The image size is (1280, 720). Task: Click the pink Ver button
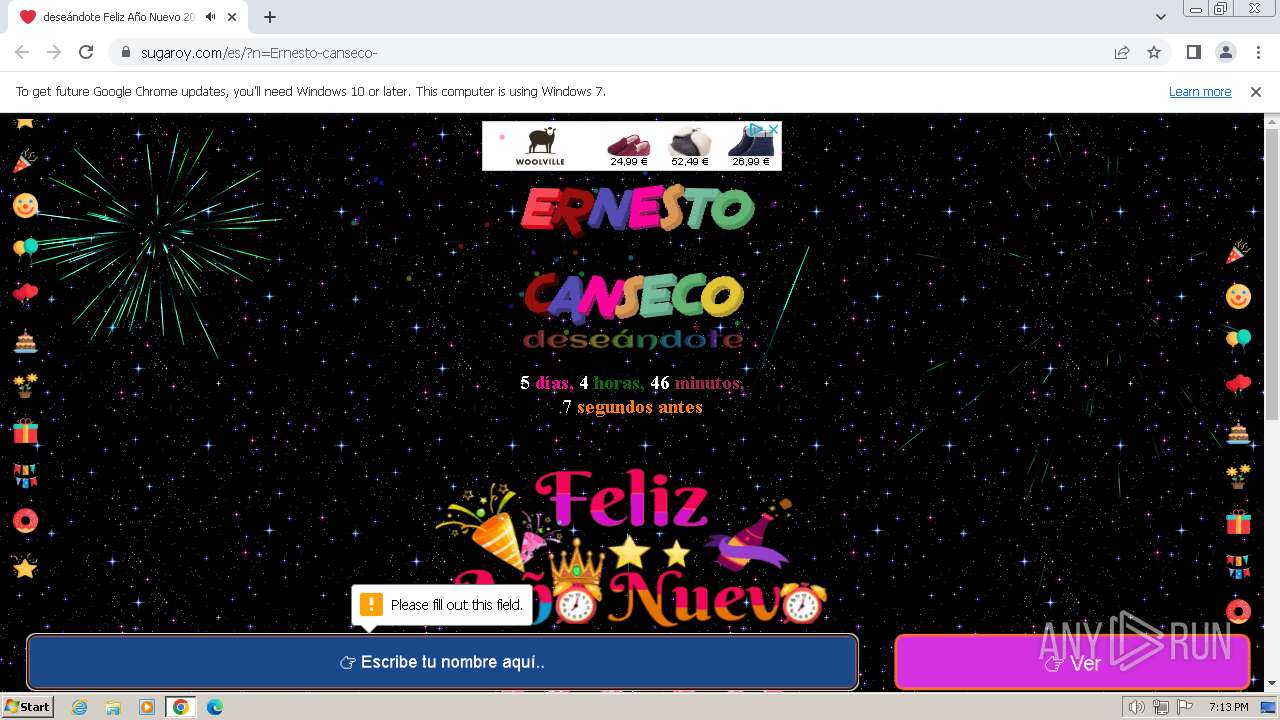click(1072, 662)
